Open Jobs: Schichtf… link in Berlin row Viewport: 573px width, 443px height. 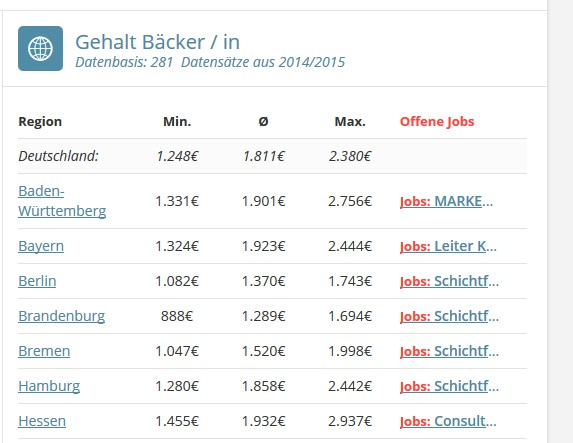[x=449, y=281]
